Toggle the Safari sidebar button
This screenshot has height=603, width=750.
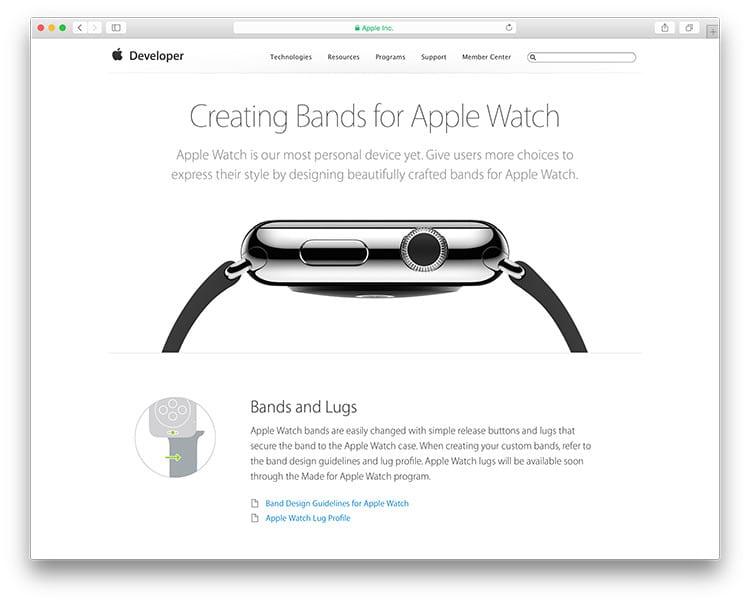coord(116,28)
